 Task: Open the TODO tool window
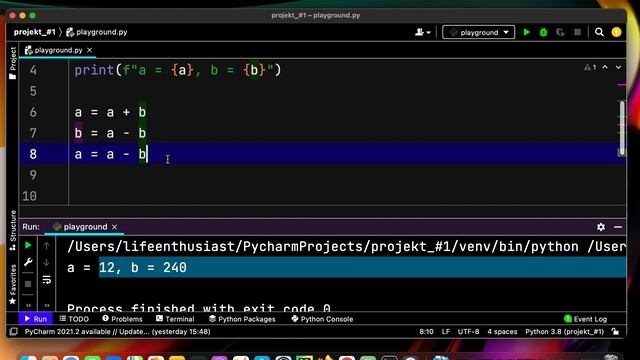click(x=74, y=319)
